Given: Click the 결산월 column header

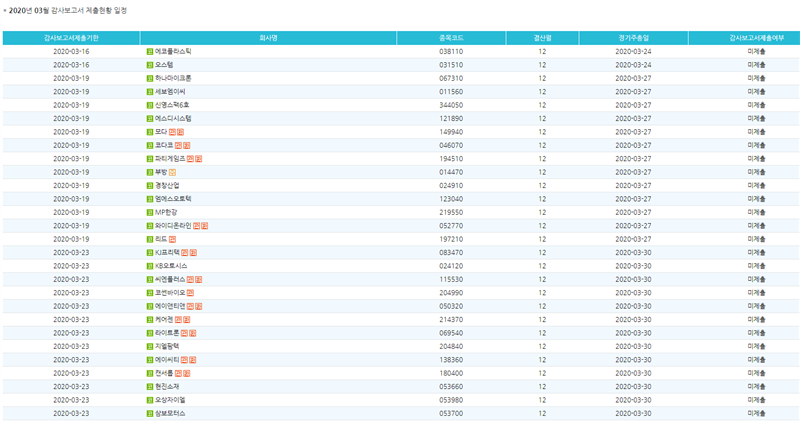Looking at the screenshot, I should [x=542, y=38].
